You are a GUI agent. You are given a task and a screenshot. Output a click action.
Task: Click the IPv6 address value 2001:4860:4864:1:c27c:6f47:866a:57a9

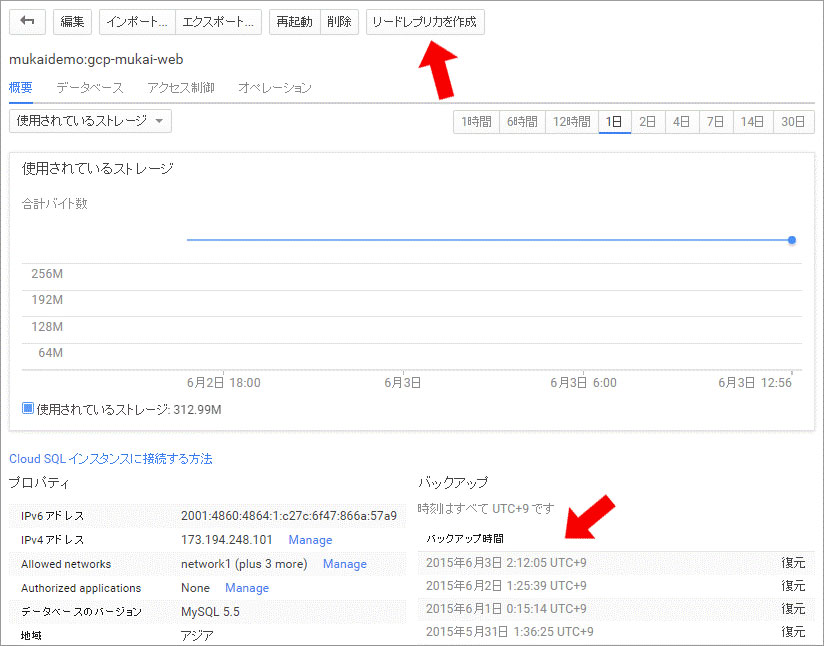(289, 516)
